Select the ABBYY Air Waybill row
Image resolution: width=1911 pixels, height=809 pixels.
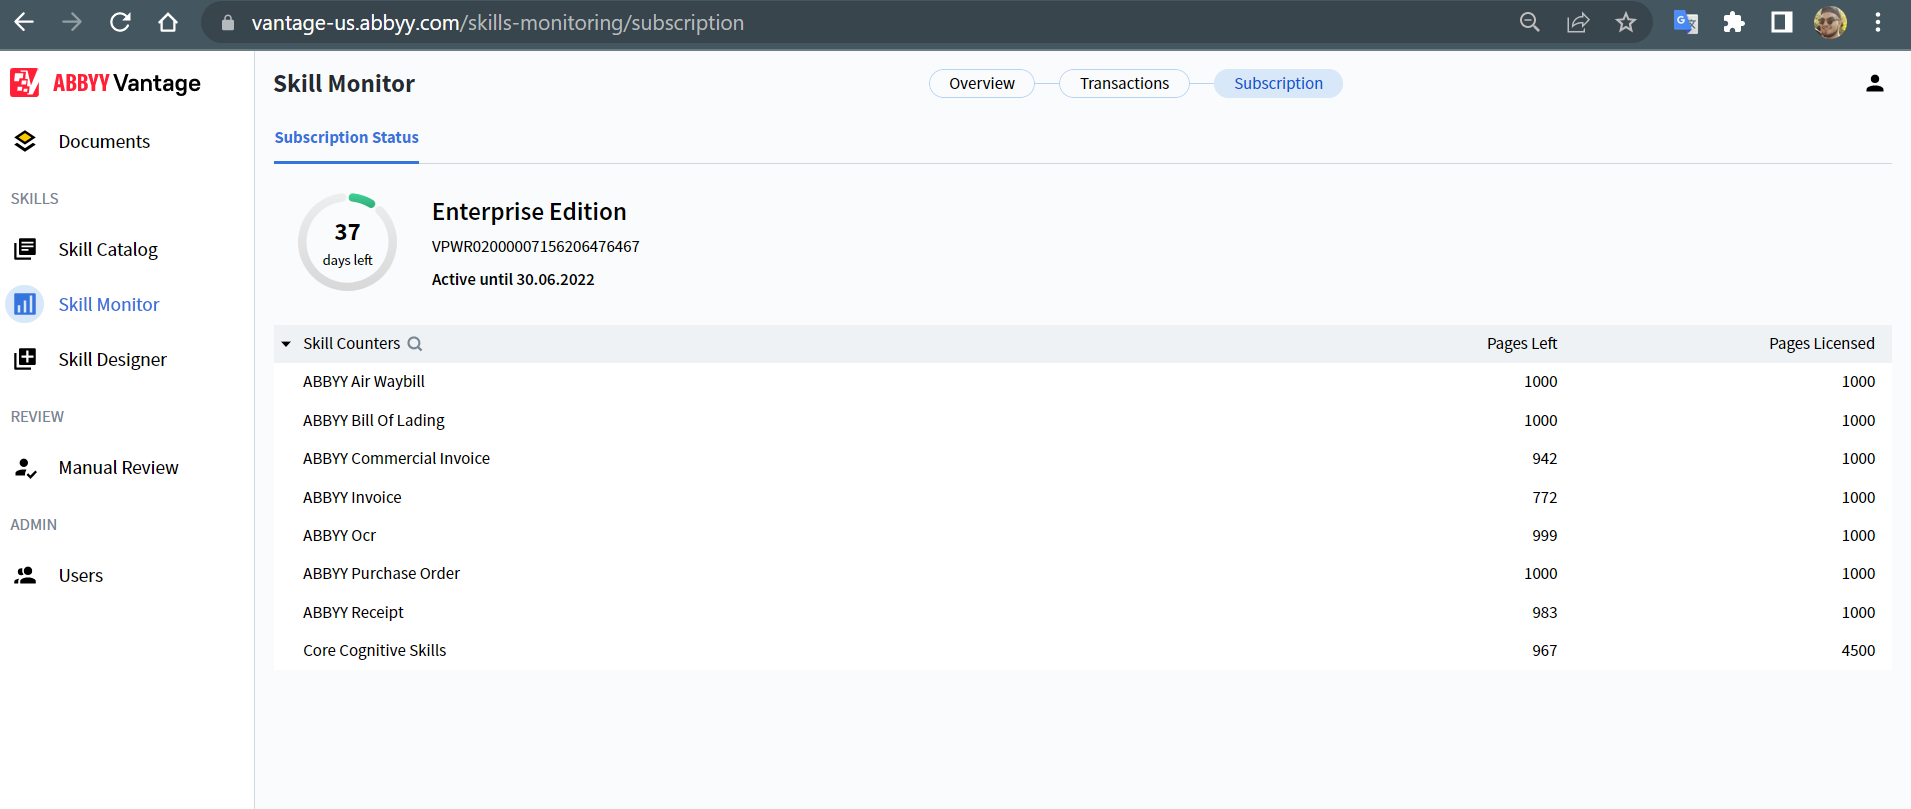point(1083,382)
